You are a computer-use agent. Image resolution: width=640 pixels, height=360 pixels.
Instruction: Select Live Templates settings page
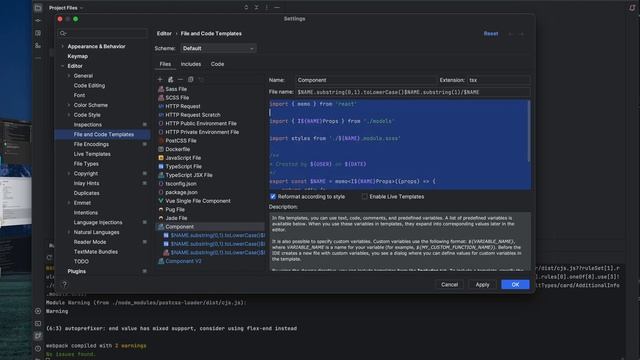pos(92,154)
